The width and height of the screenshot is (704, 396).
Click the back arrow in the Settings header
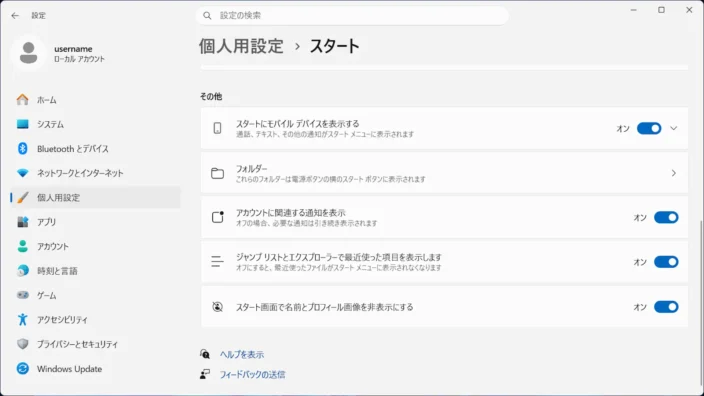pyautogui.click(x=15, y=16)
